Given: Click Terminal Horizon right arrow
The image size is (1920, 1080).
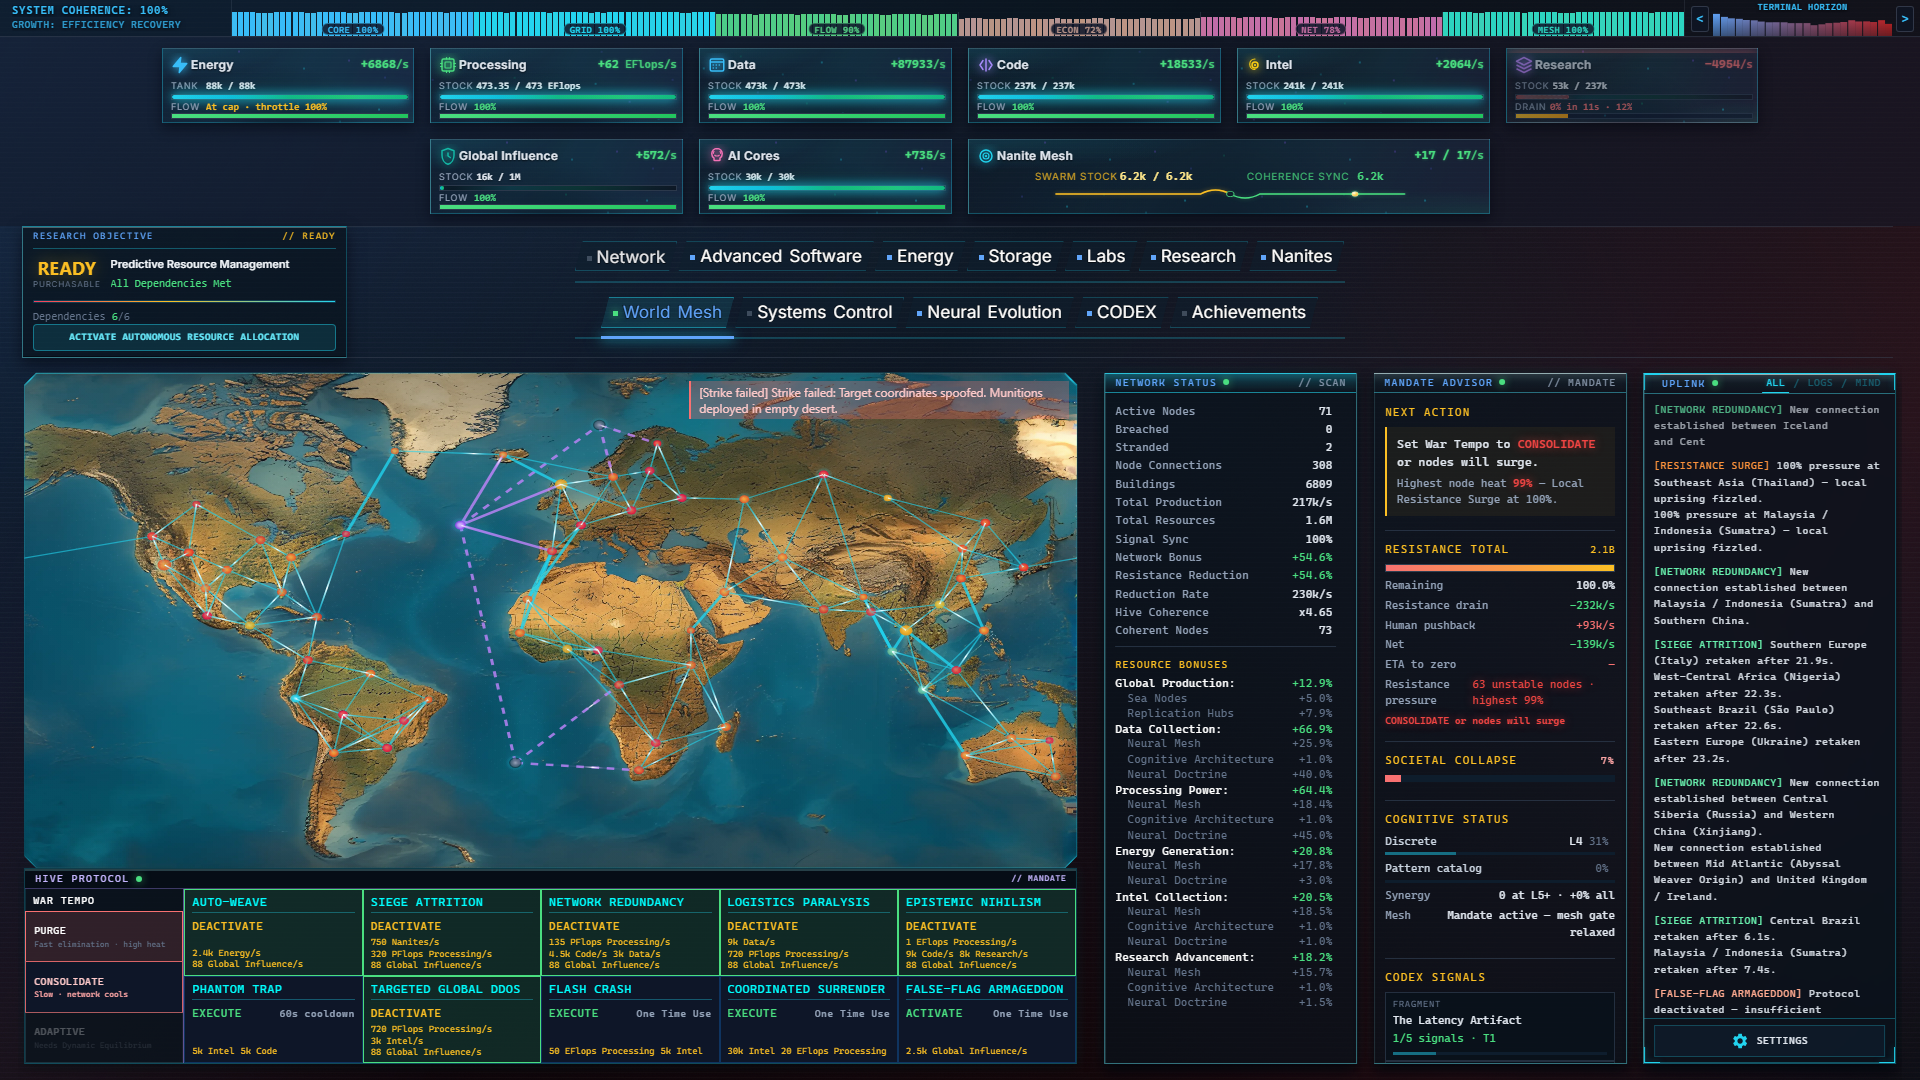Looking at the screenshot, I should pyautogui.click(x=1904, y=19).
